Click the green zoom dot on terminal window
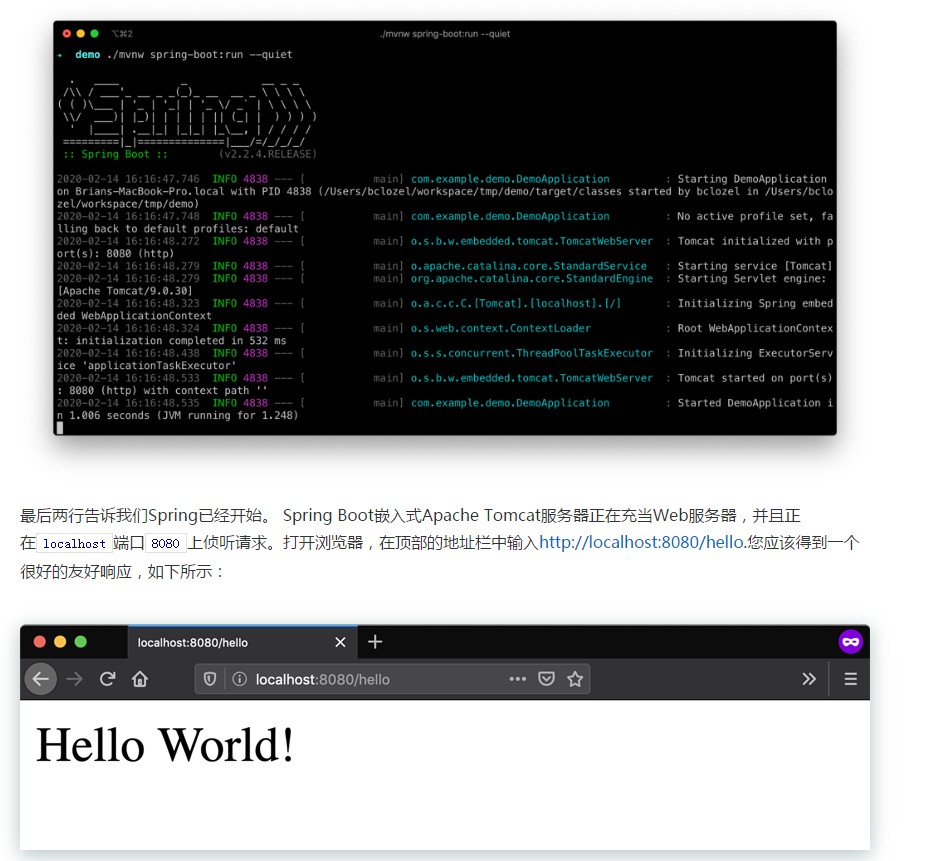 [92, 33]
